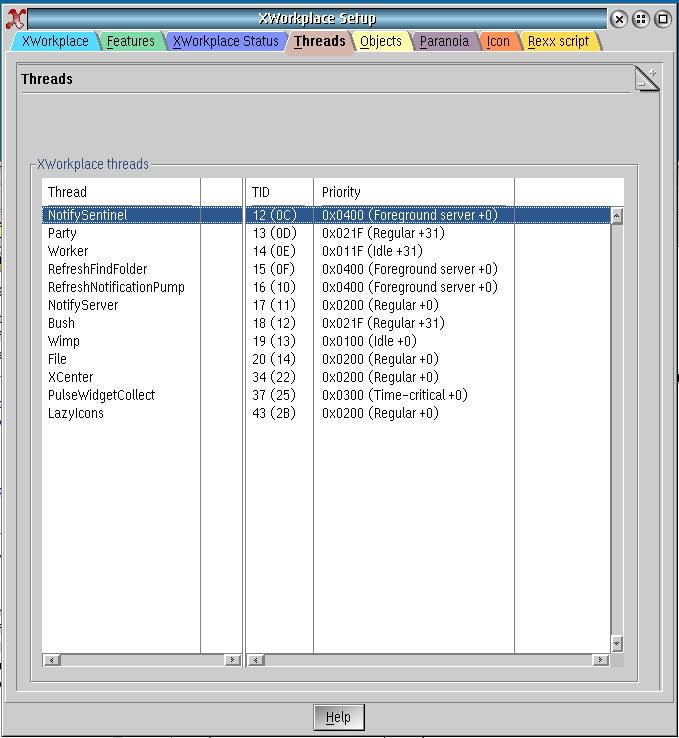
Task: Click TID value 43 (2B)
Action: pyautogui.click(x=274, y=413)
